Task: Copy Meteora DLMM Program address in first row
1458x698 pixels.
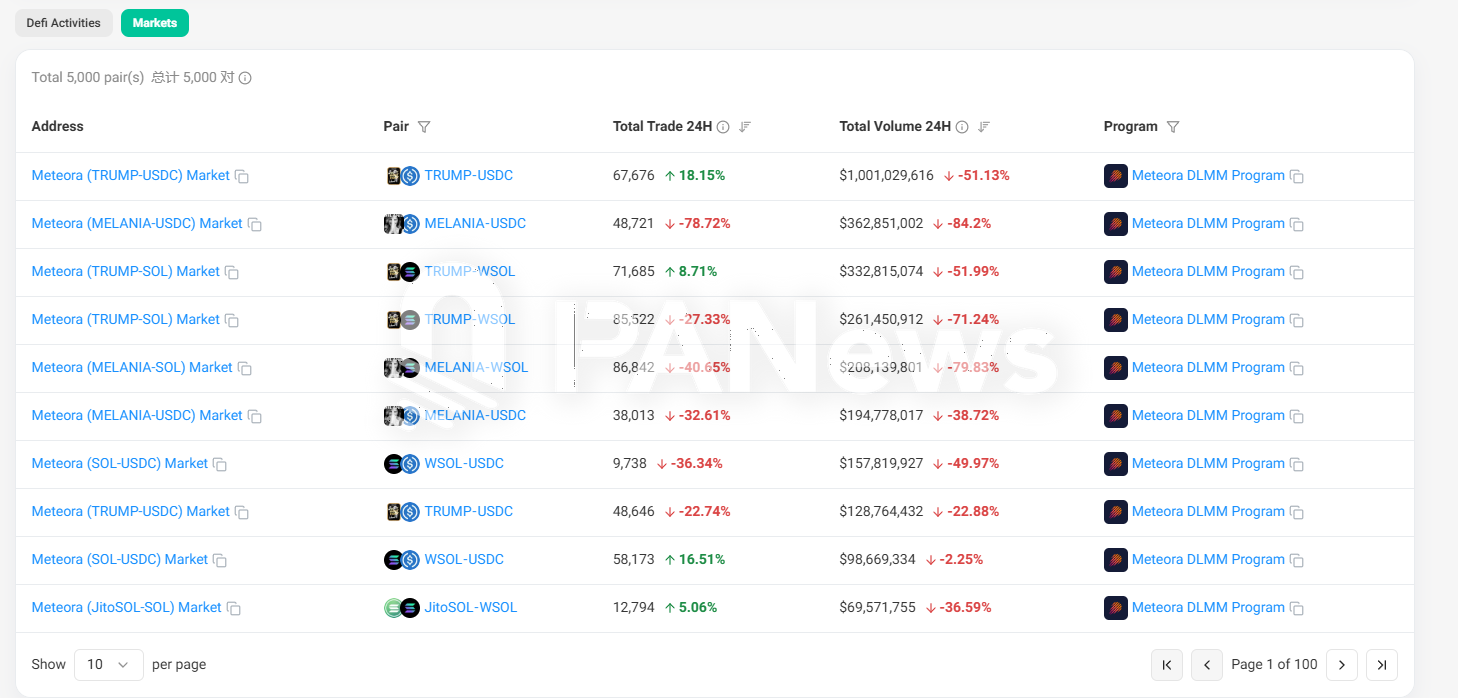Action: 1297,176
